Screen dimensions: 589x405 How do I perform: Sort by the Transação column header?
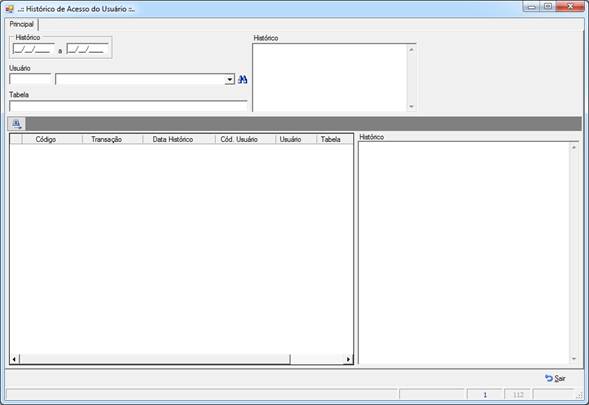click(x=113, y=139)
